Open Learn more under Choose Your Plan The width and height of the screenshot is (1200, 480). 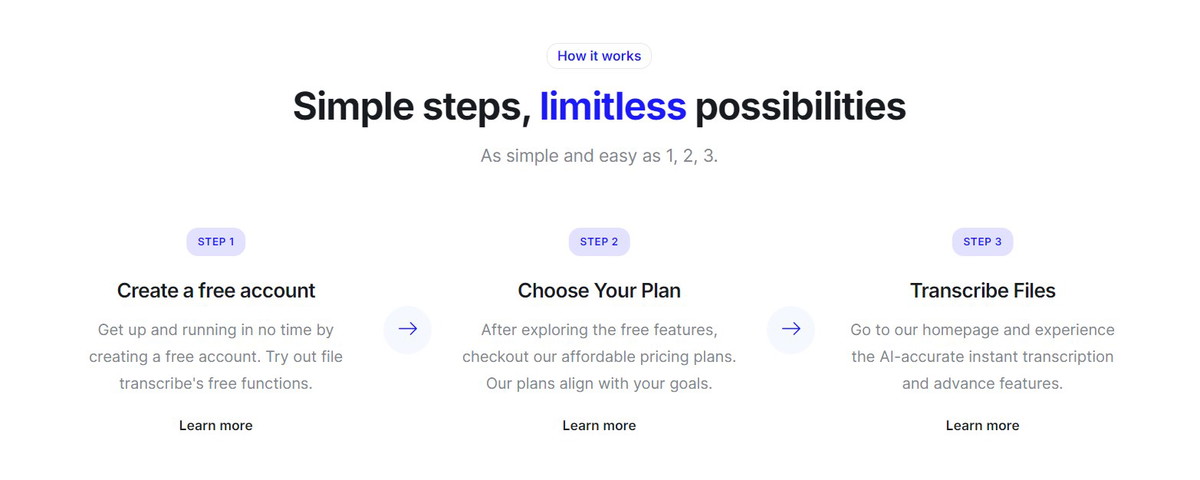599,425
